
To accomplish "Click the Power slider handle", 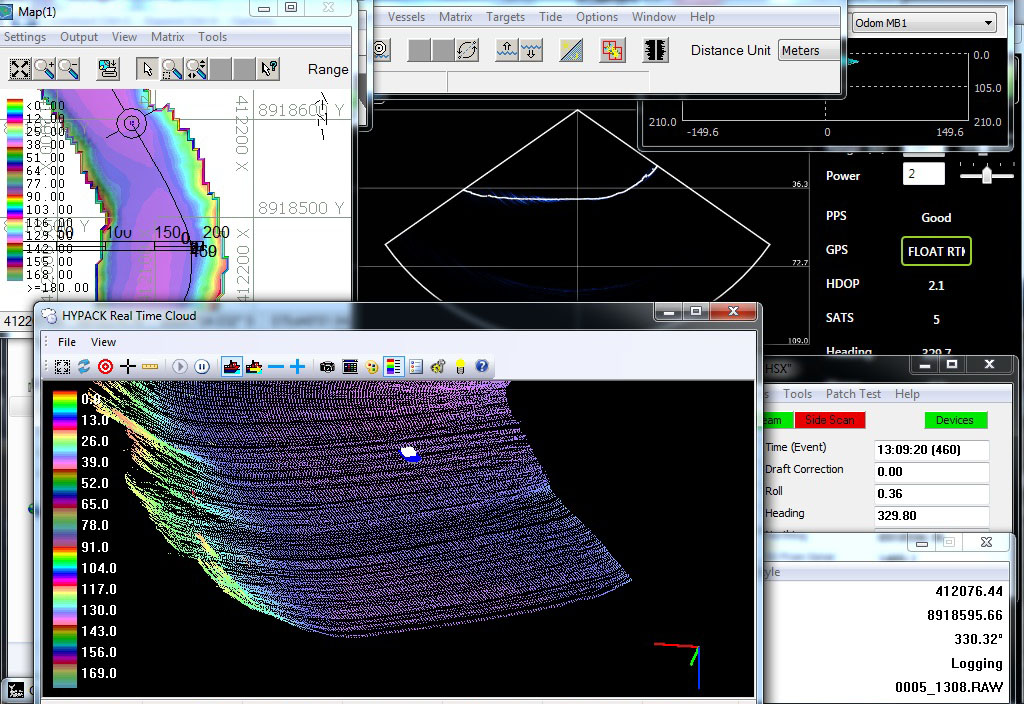I will coord(987,174).
